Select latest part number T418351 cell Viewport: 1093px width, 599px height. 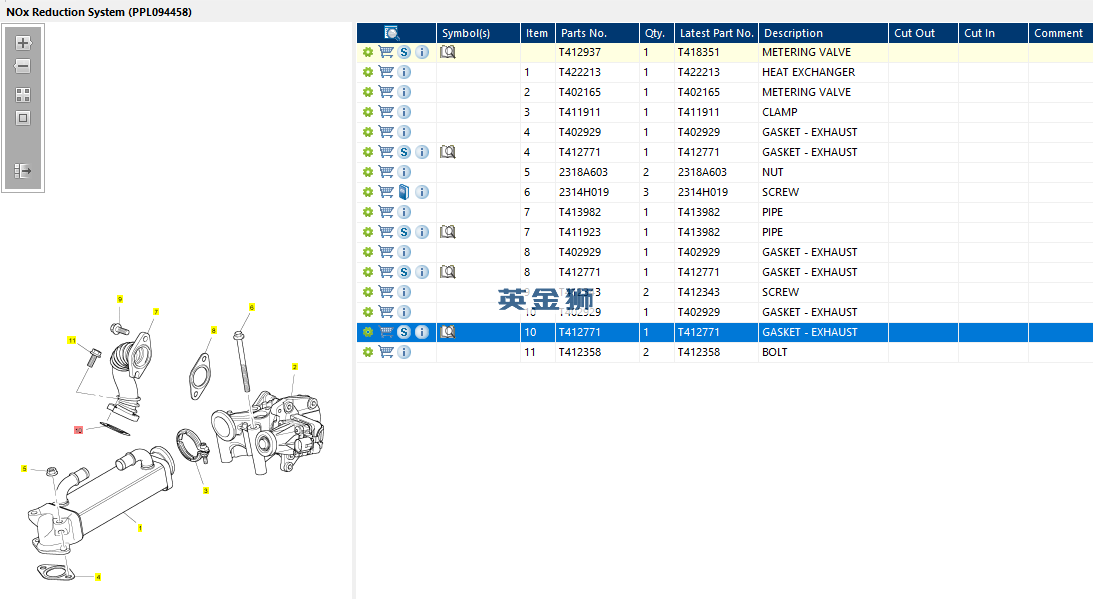click(x=717, y=52)
